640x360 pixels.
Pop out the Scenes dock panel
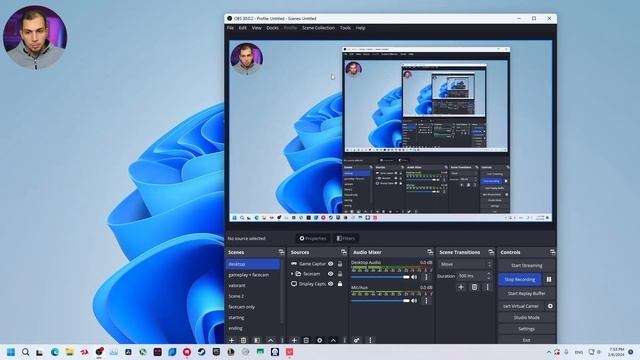coord(281,252)
